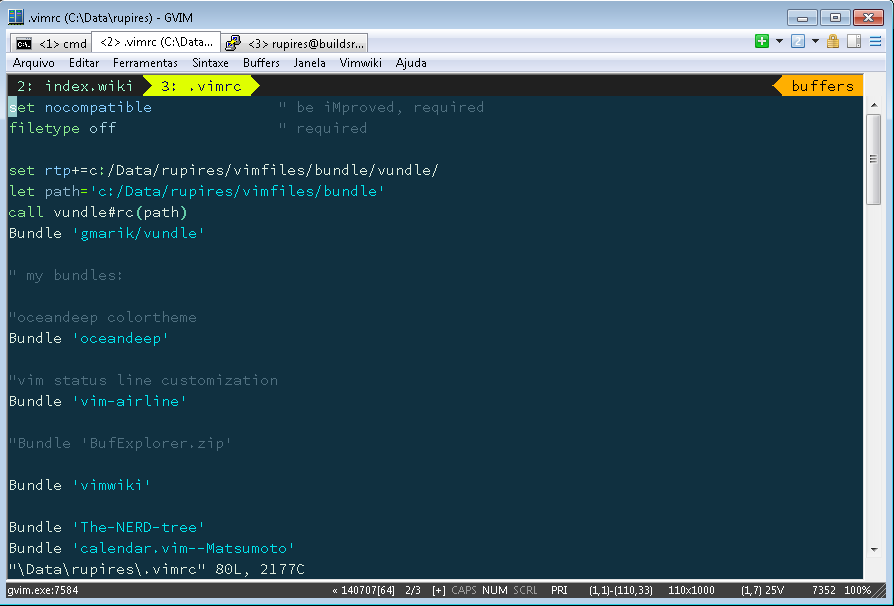
Task: Open the Arquivo menu
Action: click(34, 62)
